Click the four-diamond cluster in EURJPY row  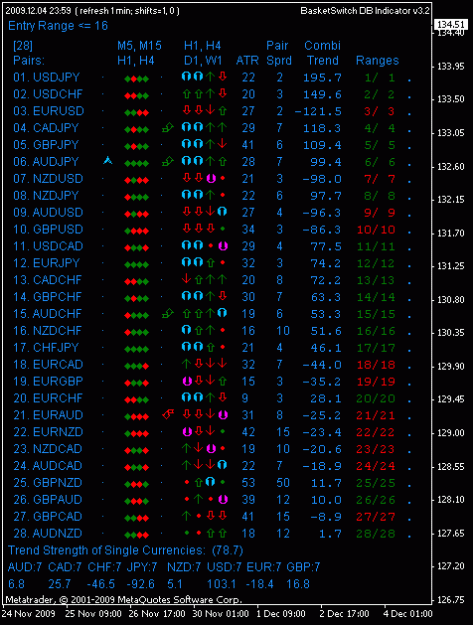pyautogui.click(x=137, y=265)
